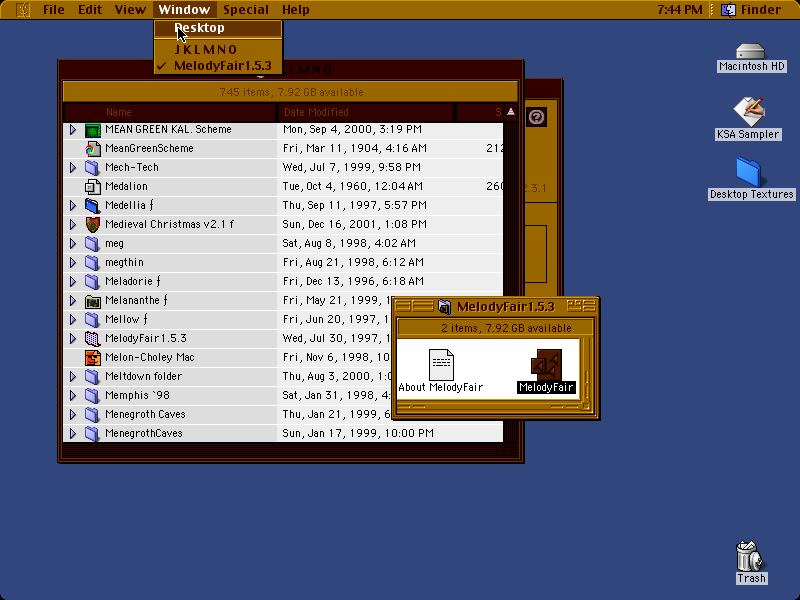Expand the megthin folder triangle

pyautogui.click(x=73, y=263)
